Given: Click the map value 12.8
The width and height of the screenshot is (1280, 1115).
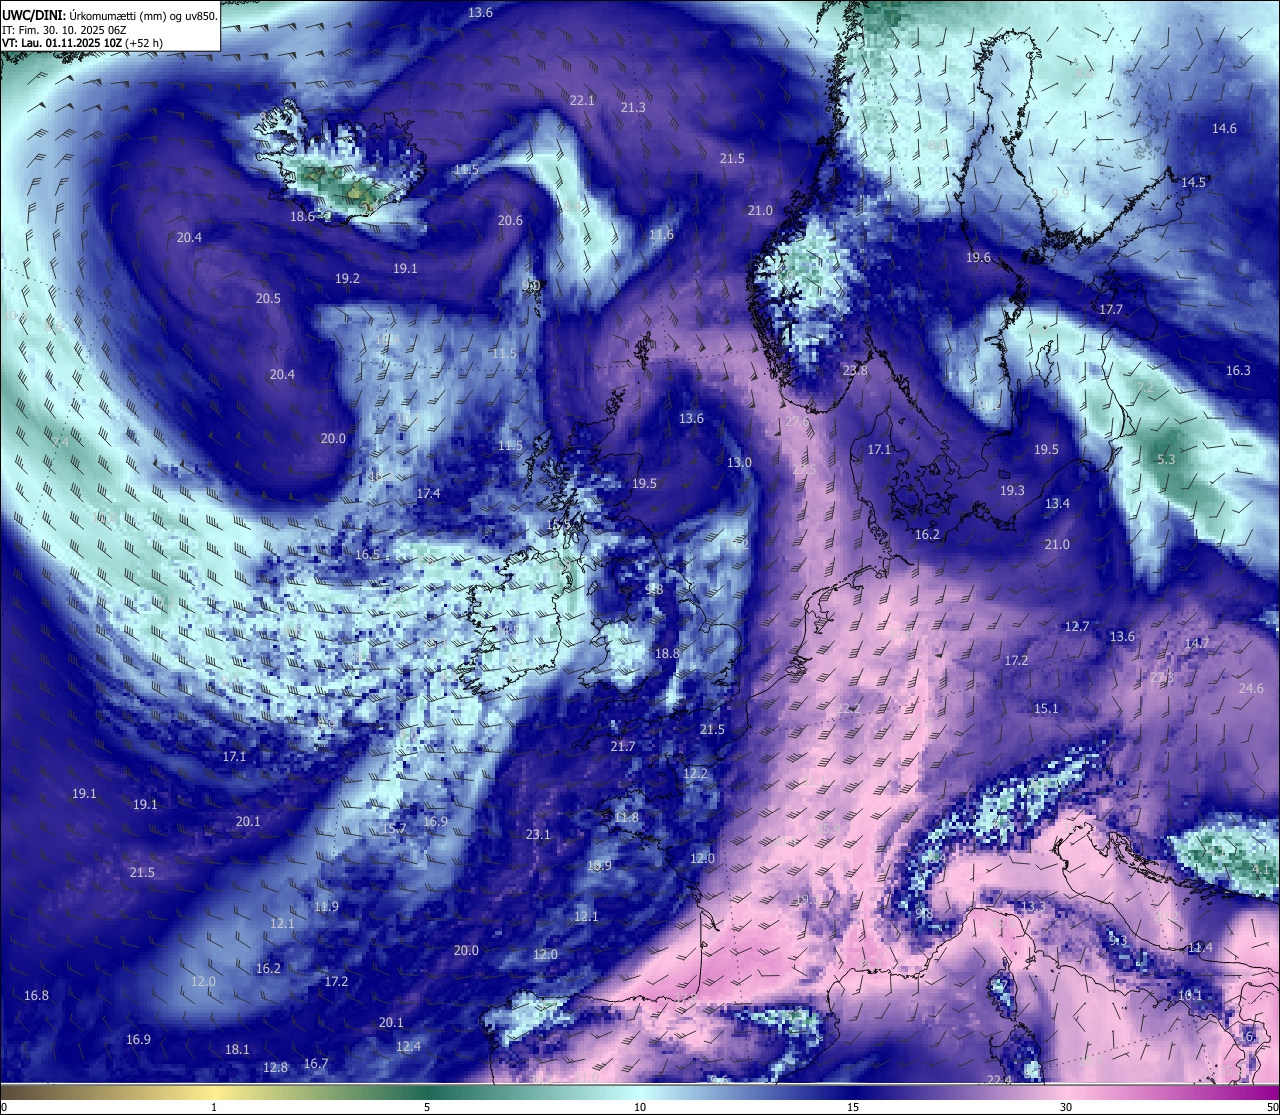Looking at the screenshot, I should (275, 1067).
